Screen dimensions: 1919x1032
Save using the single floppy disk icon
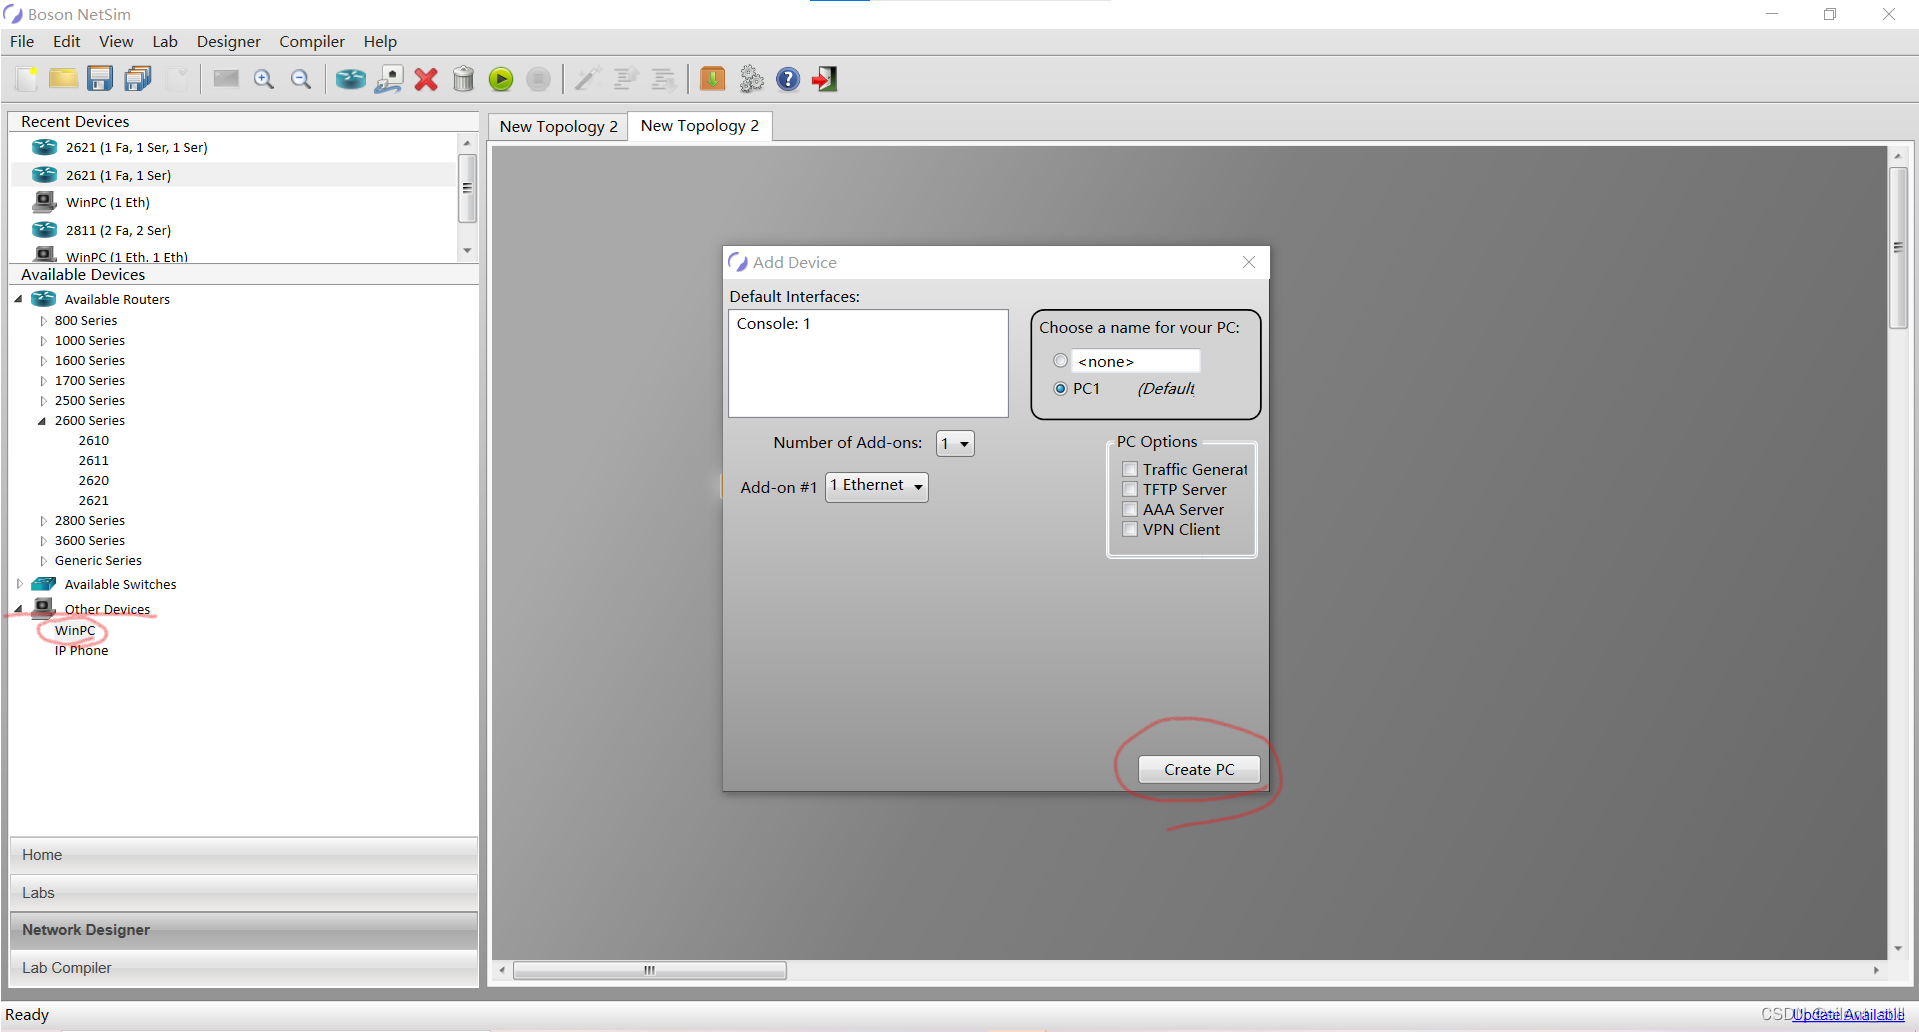(x=100, y=79)
